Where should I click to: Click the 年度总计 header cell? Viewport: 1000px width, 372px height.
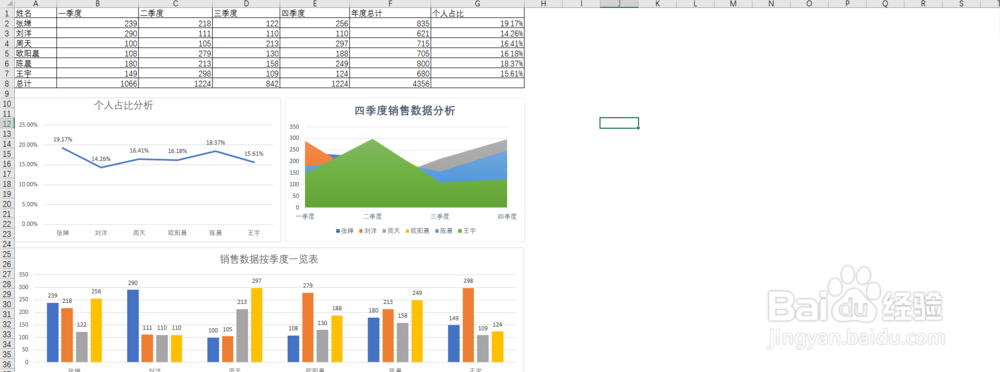390,12
